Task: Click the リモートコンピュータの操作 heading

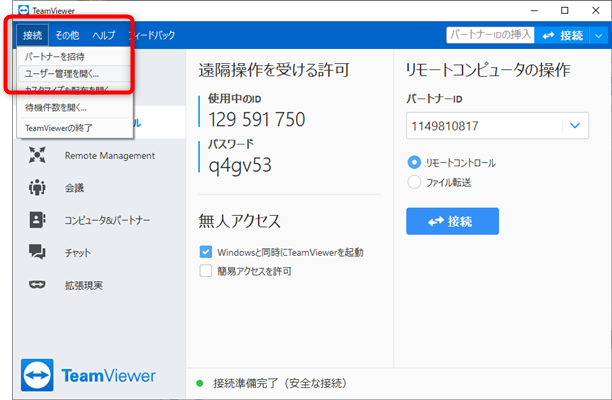Action: [488, 70]
